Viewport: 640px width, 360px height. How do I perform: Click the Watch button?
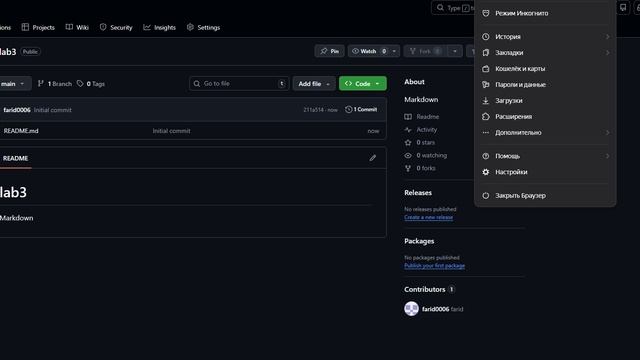point(369,51)
